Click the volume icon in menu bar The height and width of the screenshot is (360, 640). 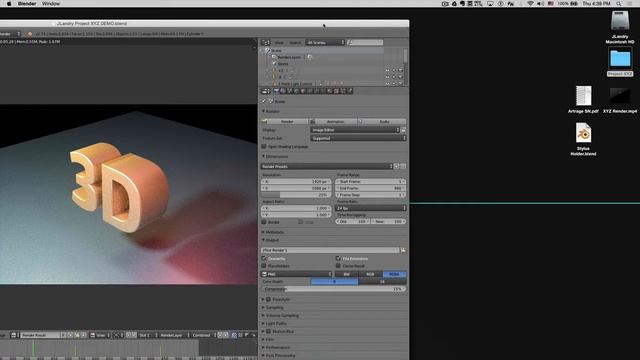point(540,4)
